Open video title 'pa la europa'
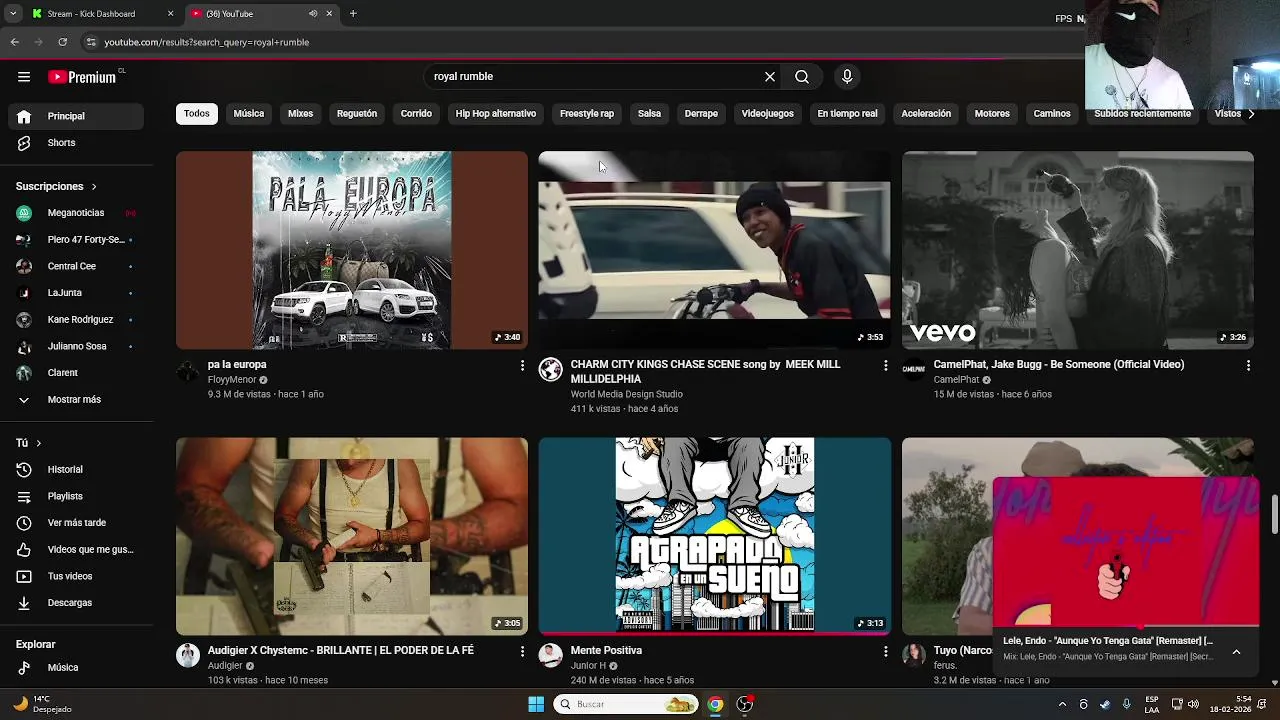 click(237, 365)
